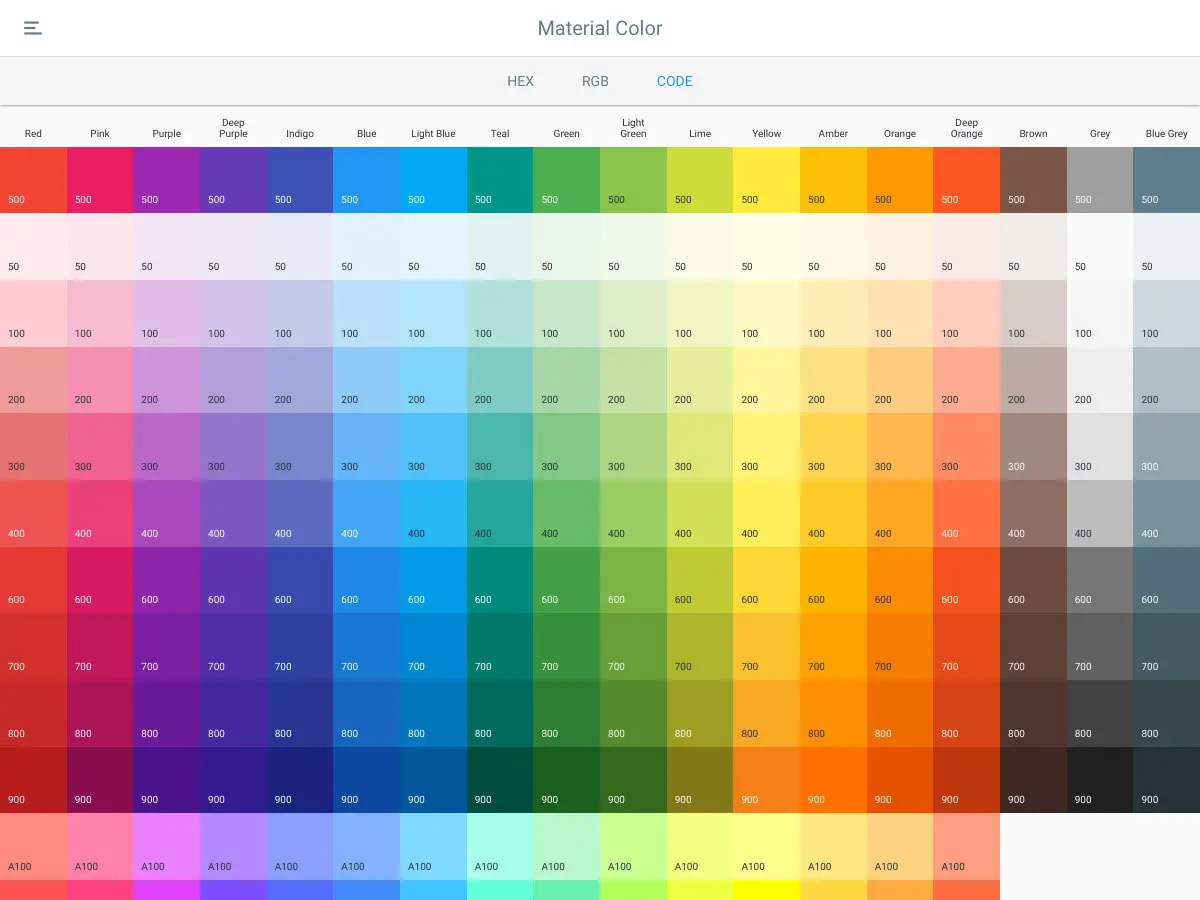Switch to the RGB tab

[595, 81]
